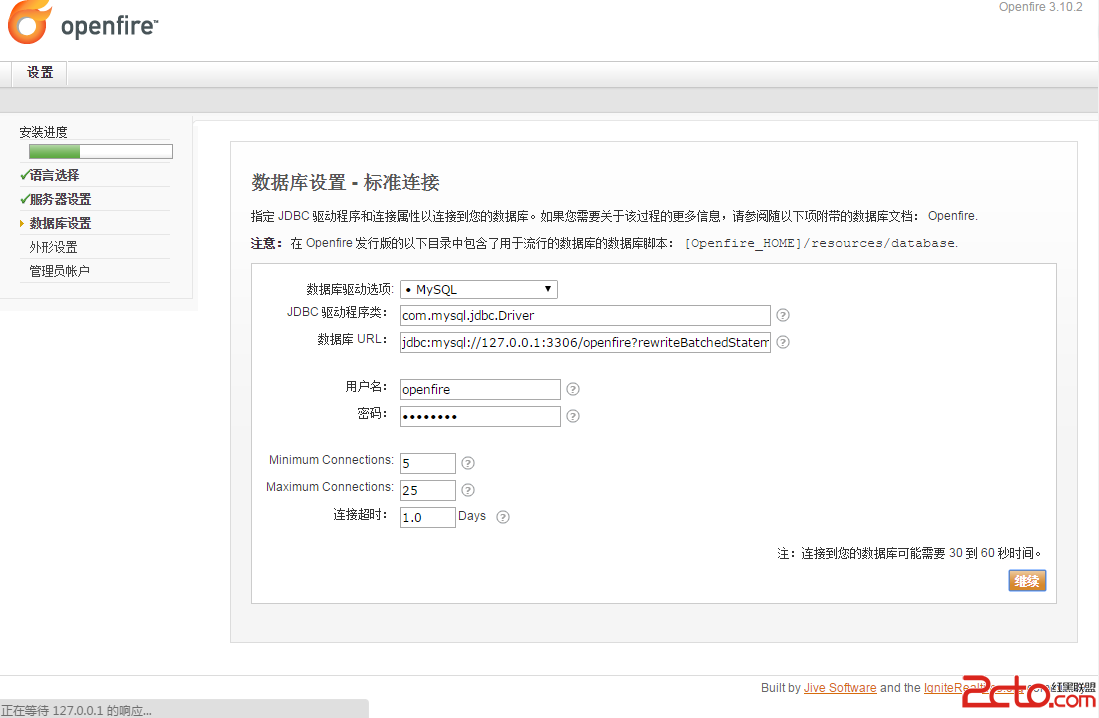This screenshot has height=718, width=1099.
Task: Focus the JDBC driver class input field
Action: pos(585,316)
